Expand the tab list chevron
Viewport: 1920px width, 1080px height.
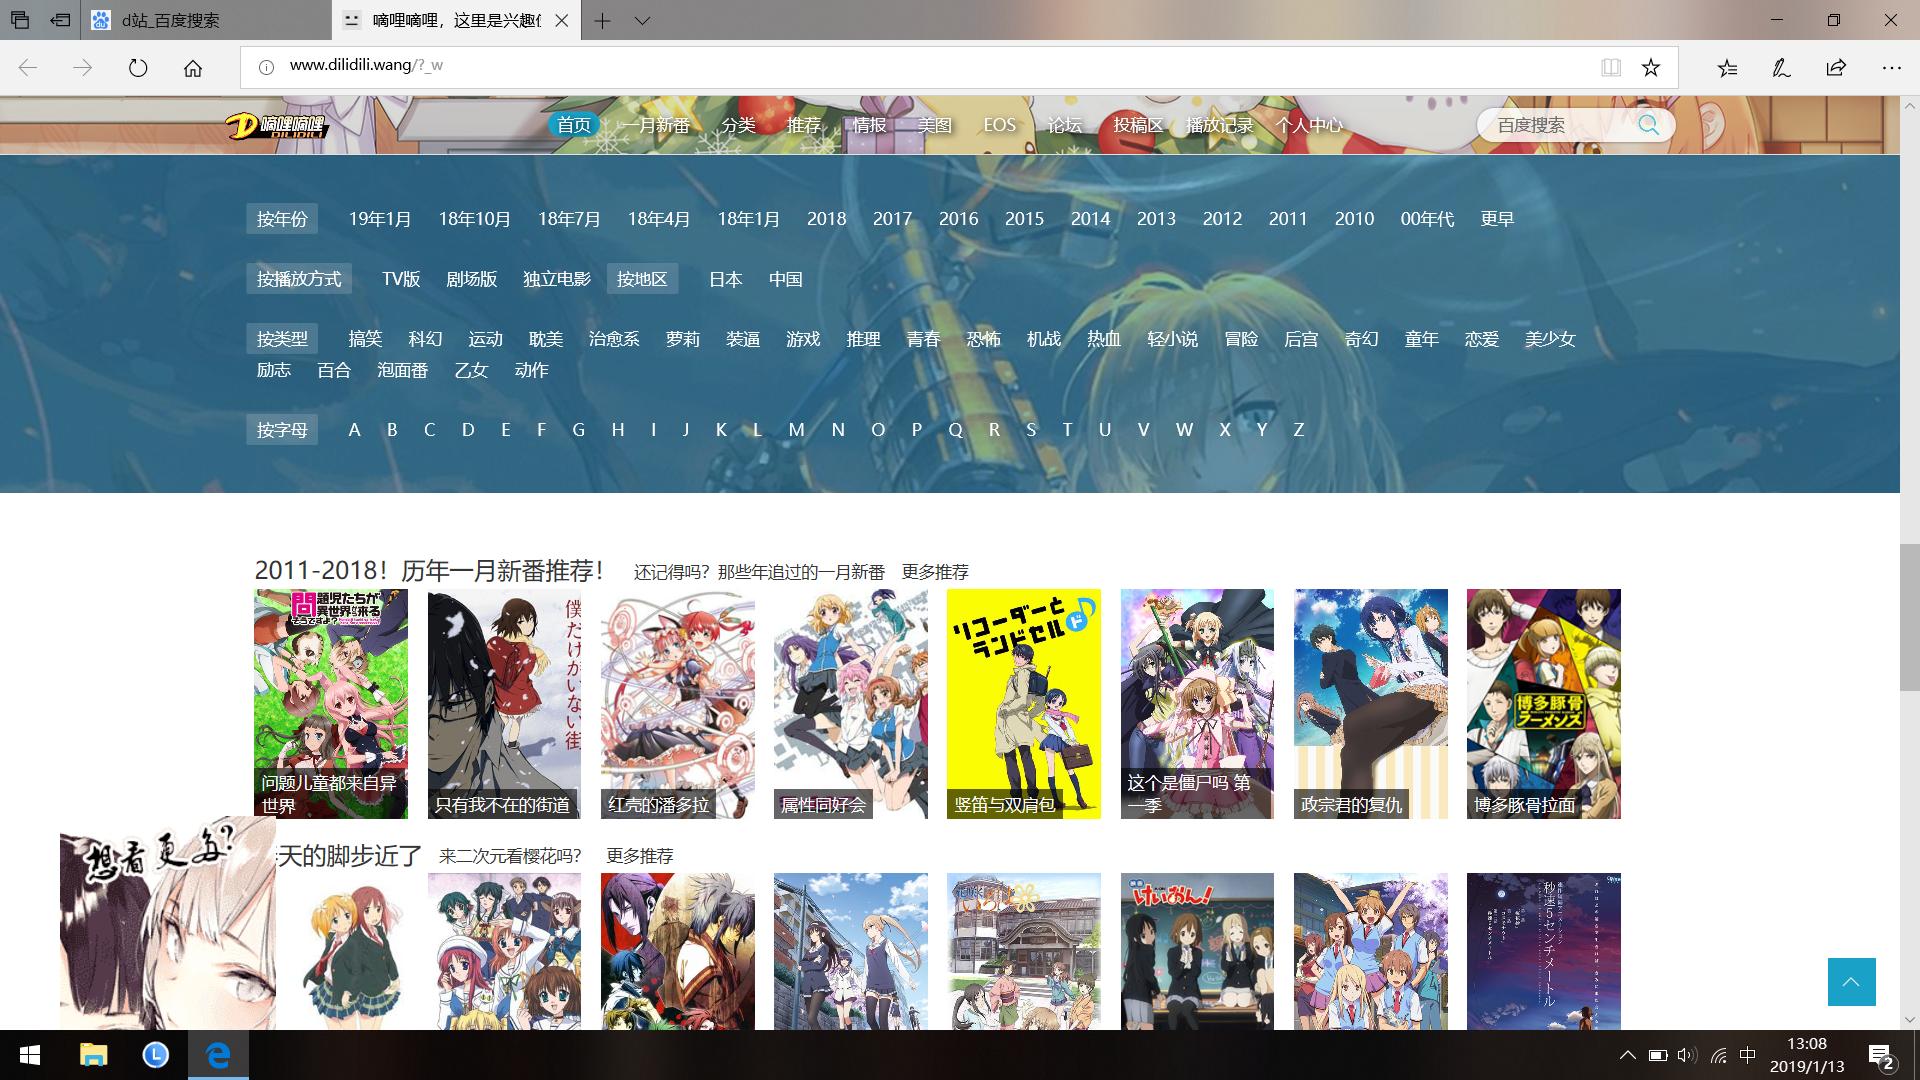coord(642,20)
